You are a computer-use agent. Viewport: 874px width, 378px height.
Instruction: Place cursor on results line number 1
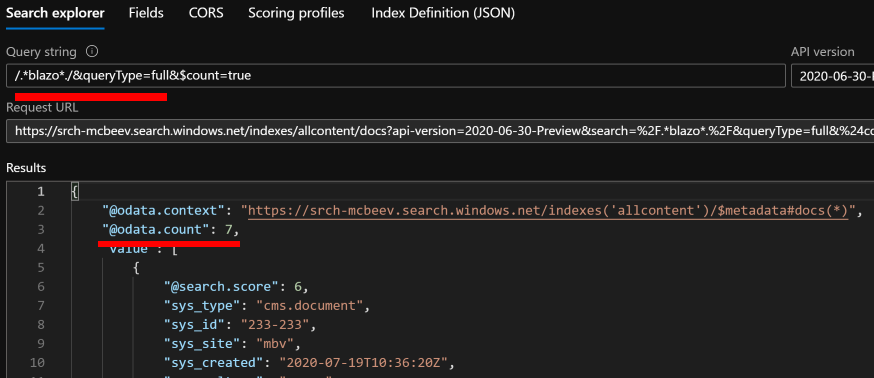pyautogui.click(x=40, y=192)
